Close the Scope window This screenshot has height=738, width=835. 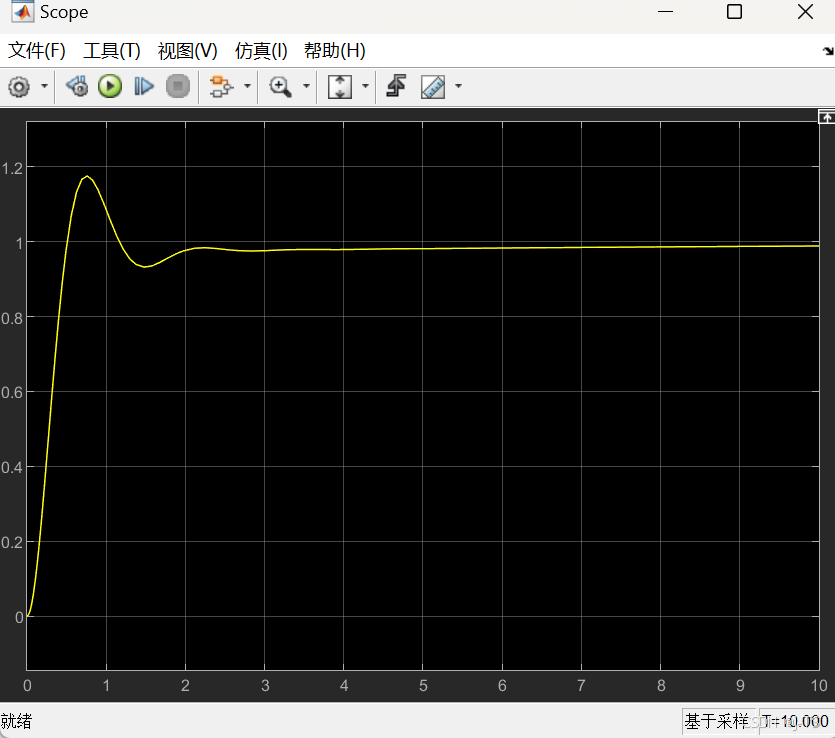pyautogui.click(x=805, y=12)
